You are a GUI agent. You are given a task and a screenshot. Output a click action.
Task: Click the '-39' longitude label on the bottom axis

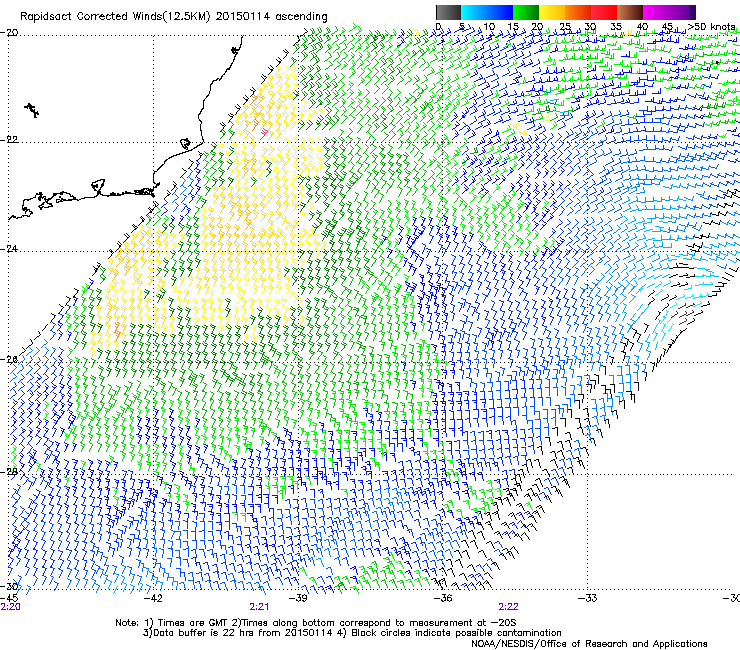298,598
